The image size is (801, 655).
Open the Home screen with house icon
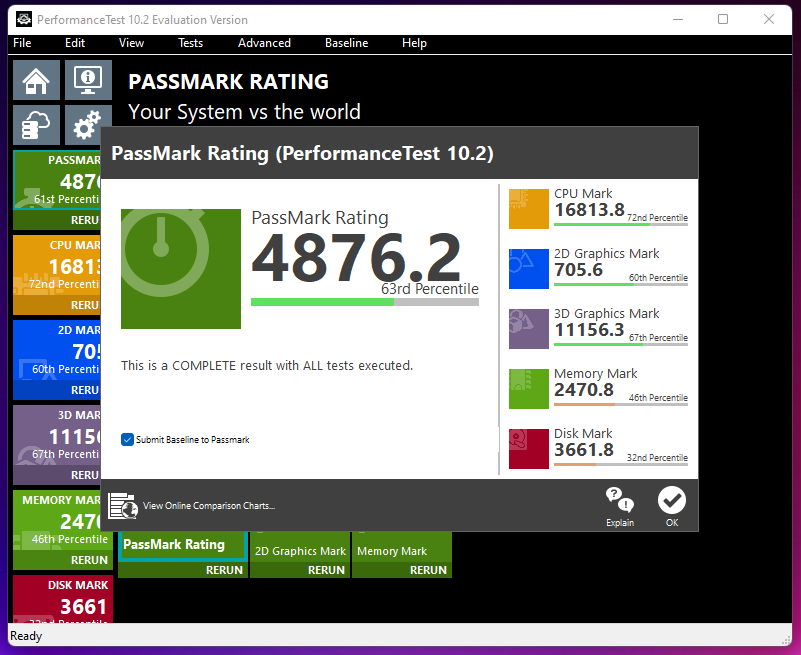click(x=36, y=79)
